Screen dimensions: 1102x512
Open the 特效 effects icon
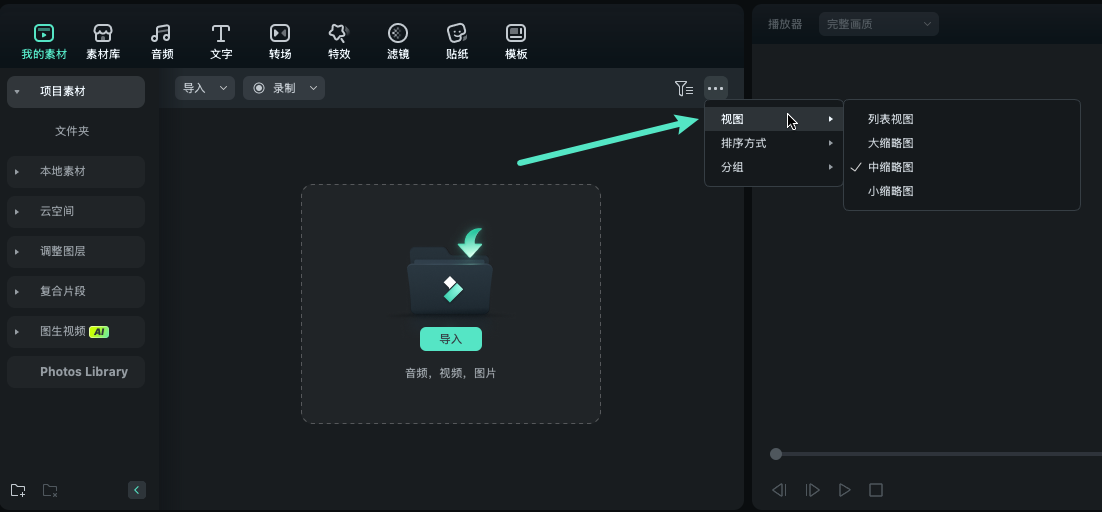[339, 41]
